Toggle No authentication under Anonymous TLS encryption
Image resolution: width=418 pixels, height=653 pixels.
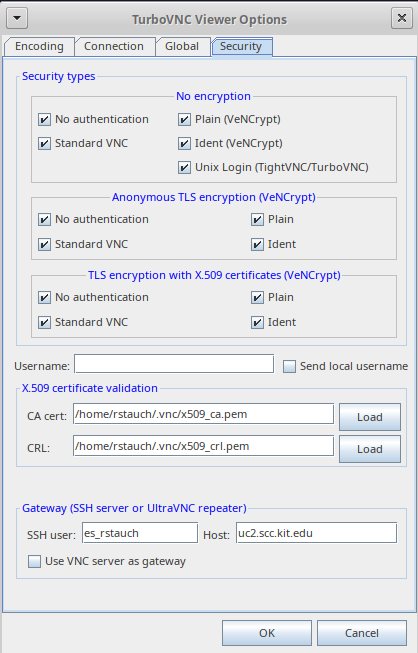tap(45, 219)
